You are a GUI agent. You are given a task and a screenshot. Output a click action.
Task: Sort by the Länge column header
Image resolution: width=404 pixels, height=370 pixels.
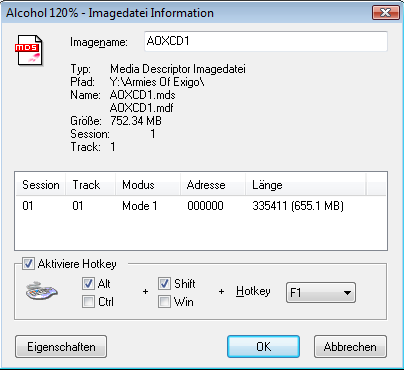(x=306, y=185)
